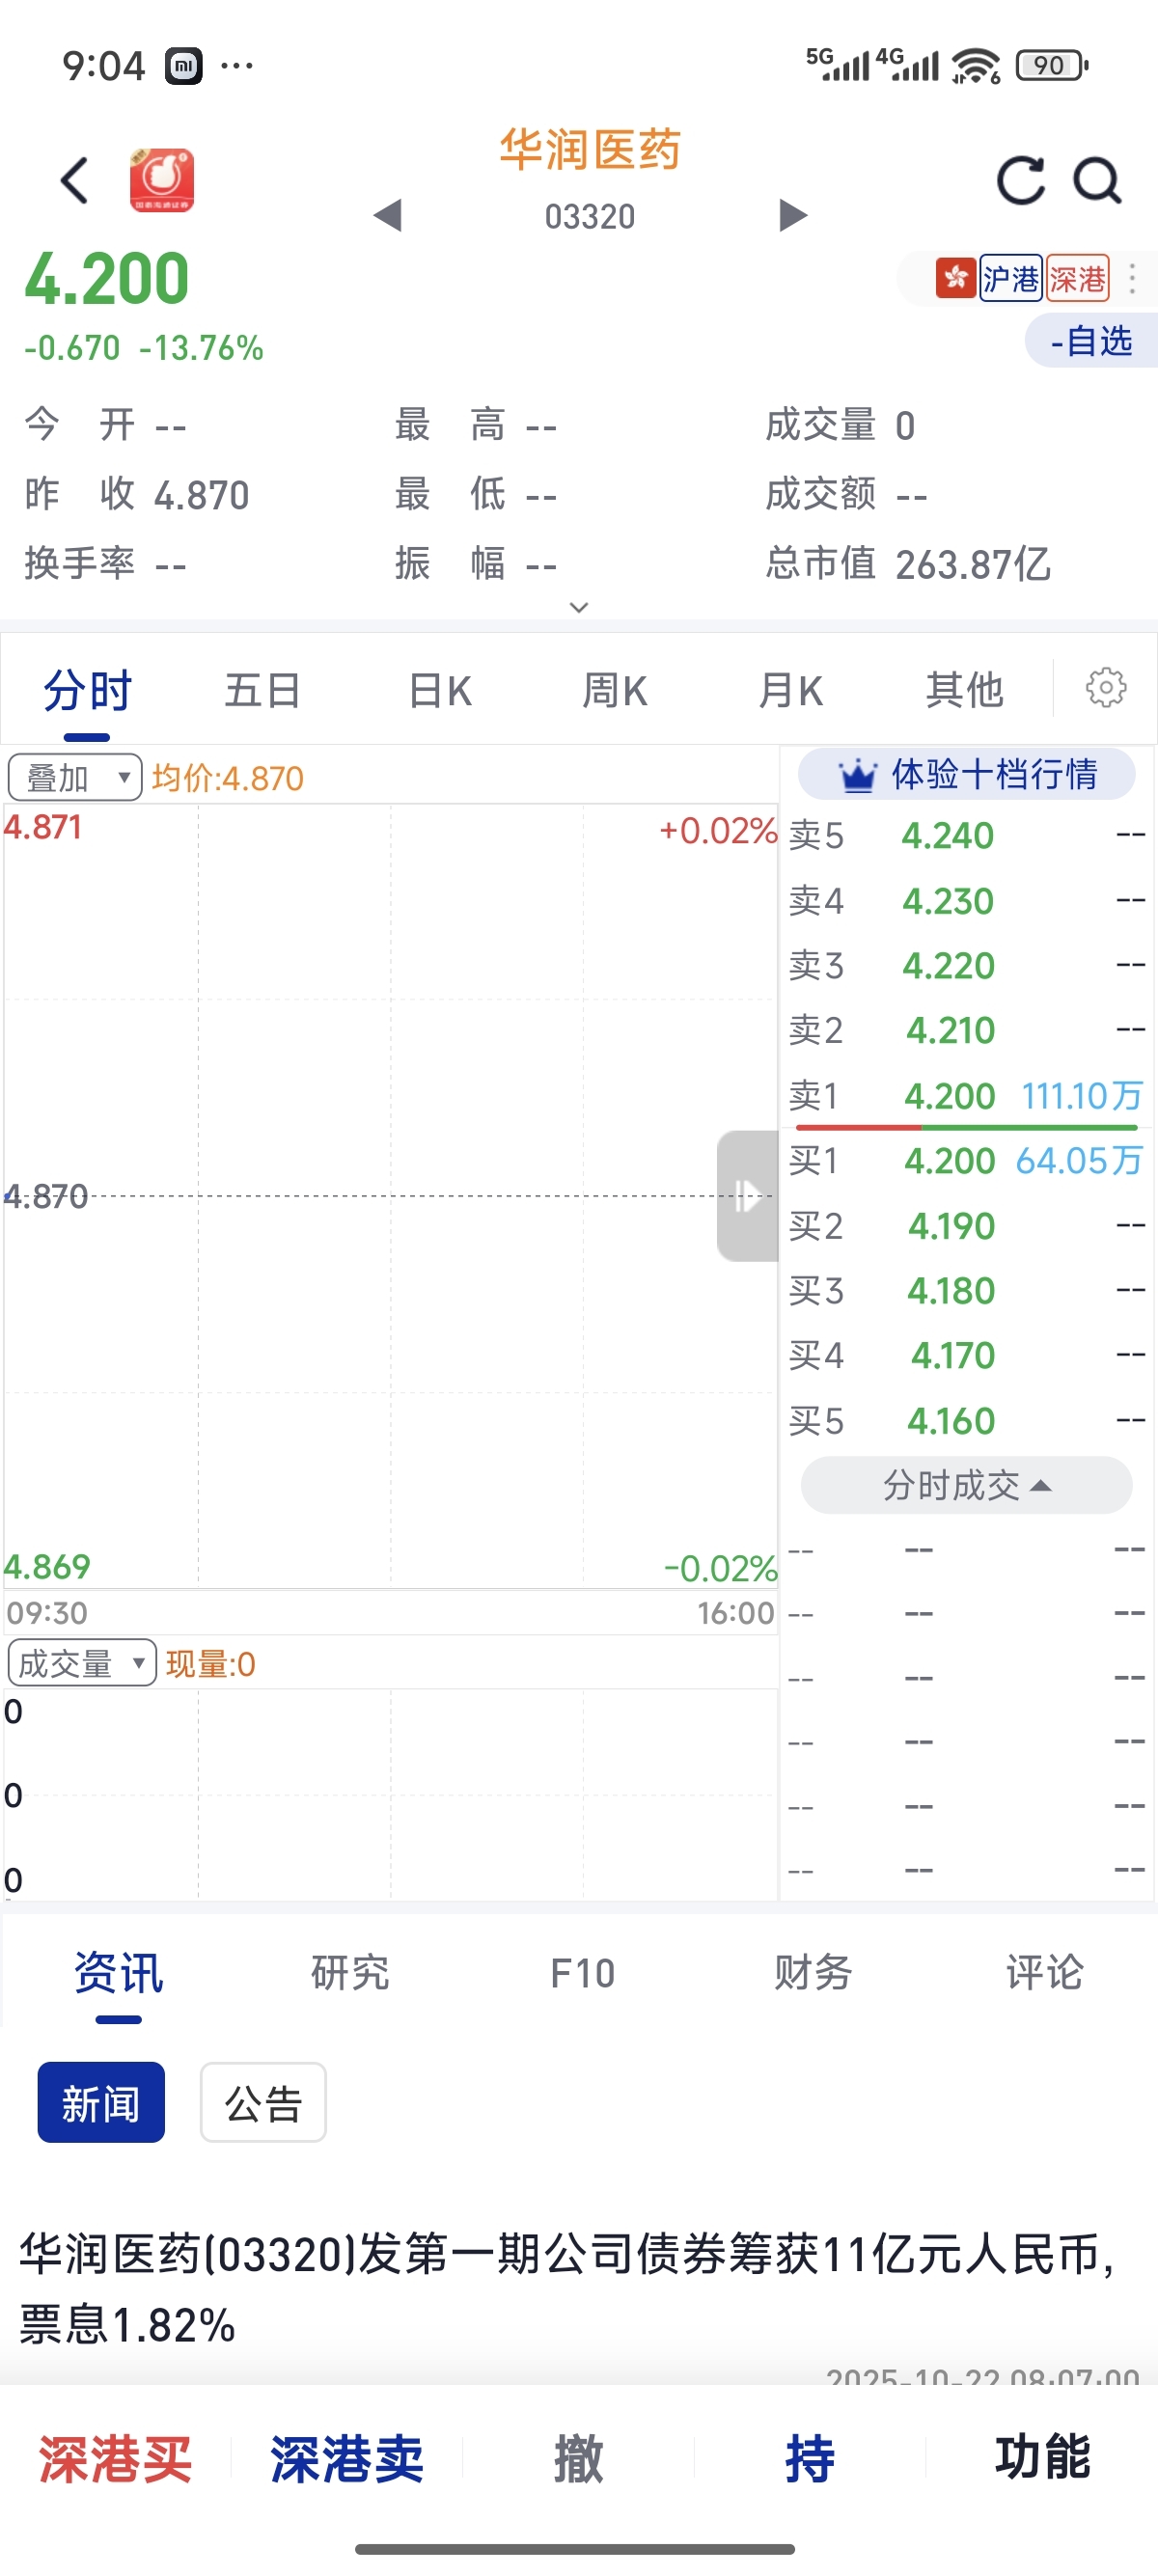Select the 公告 filter chip
This screenshot has height=2576, width=1158.
tap(263, 2102)
